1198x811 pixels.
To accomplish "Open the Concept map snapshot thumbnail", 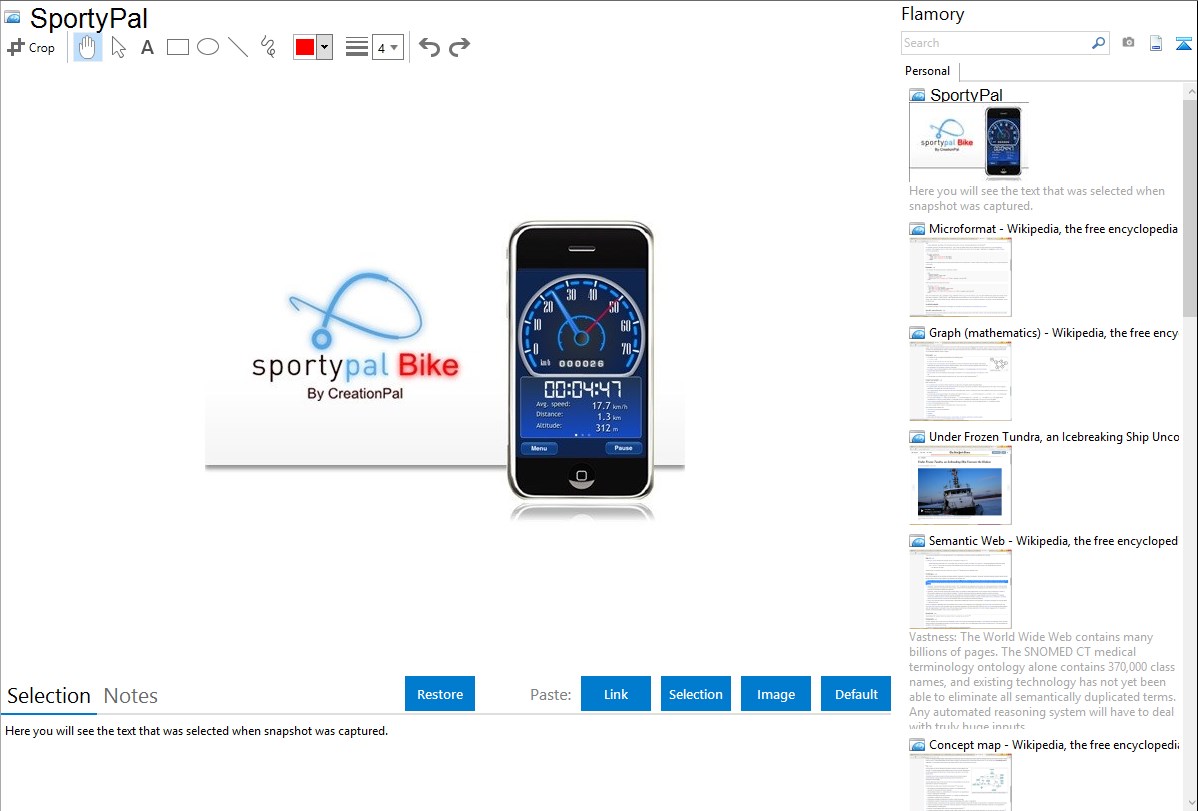I will pos(960,782).
